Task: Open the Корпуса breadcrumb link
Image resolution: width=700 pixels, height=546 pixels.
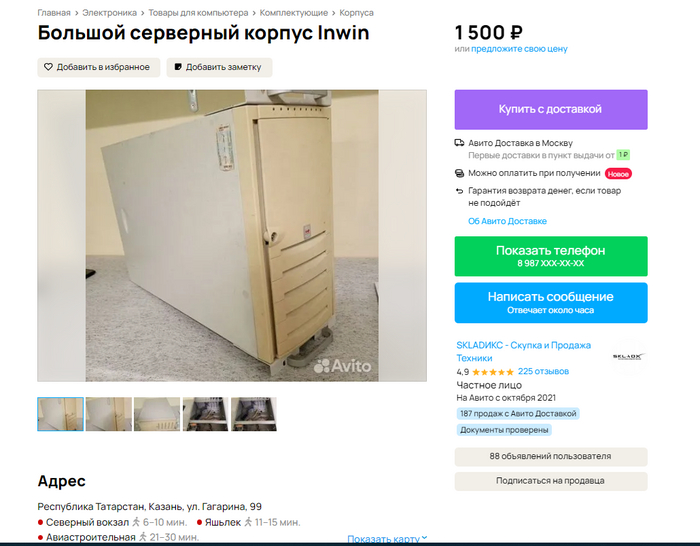Action: (x=356, y=13)
